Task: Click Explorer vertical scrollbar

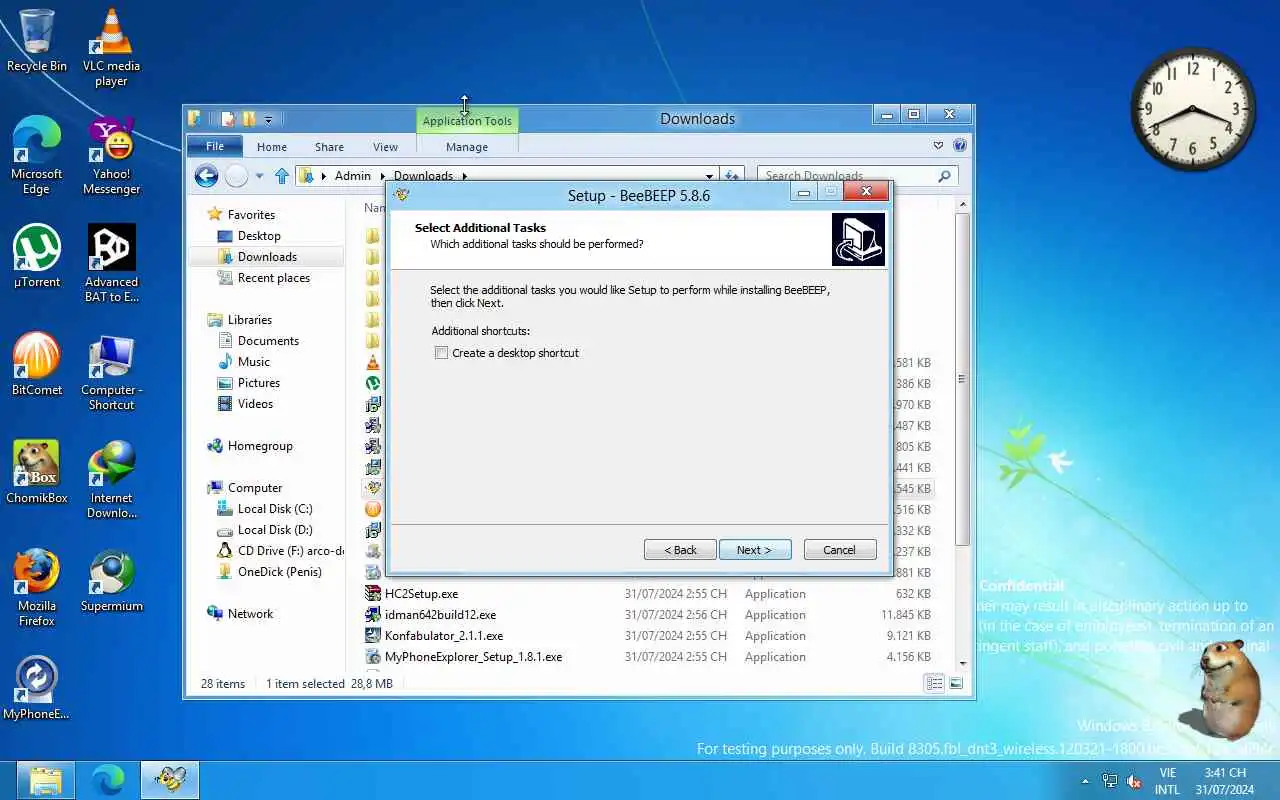Action: tap(962, 380)
